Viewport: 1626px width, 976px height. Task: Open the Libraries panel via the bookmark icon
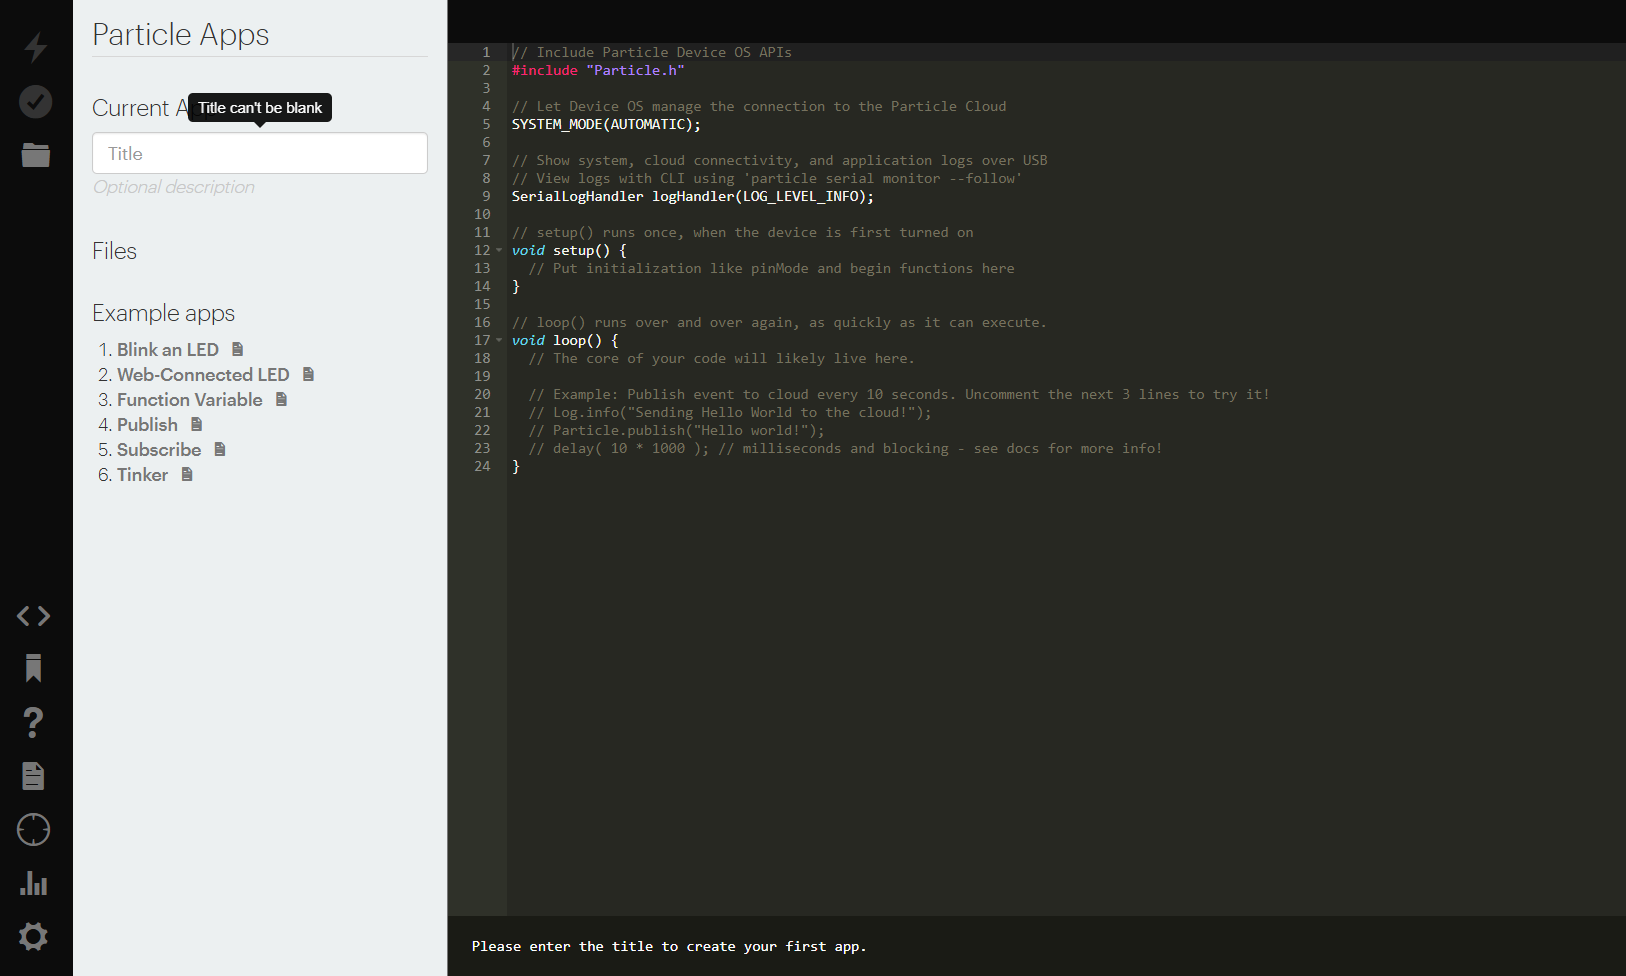(x=33, y=668)
